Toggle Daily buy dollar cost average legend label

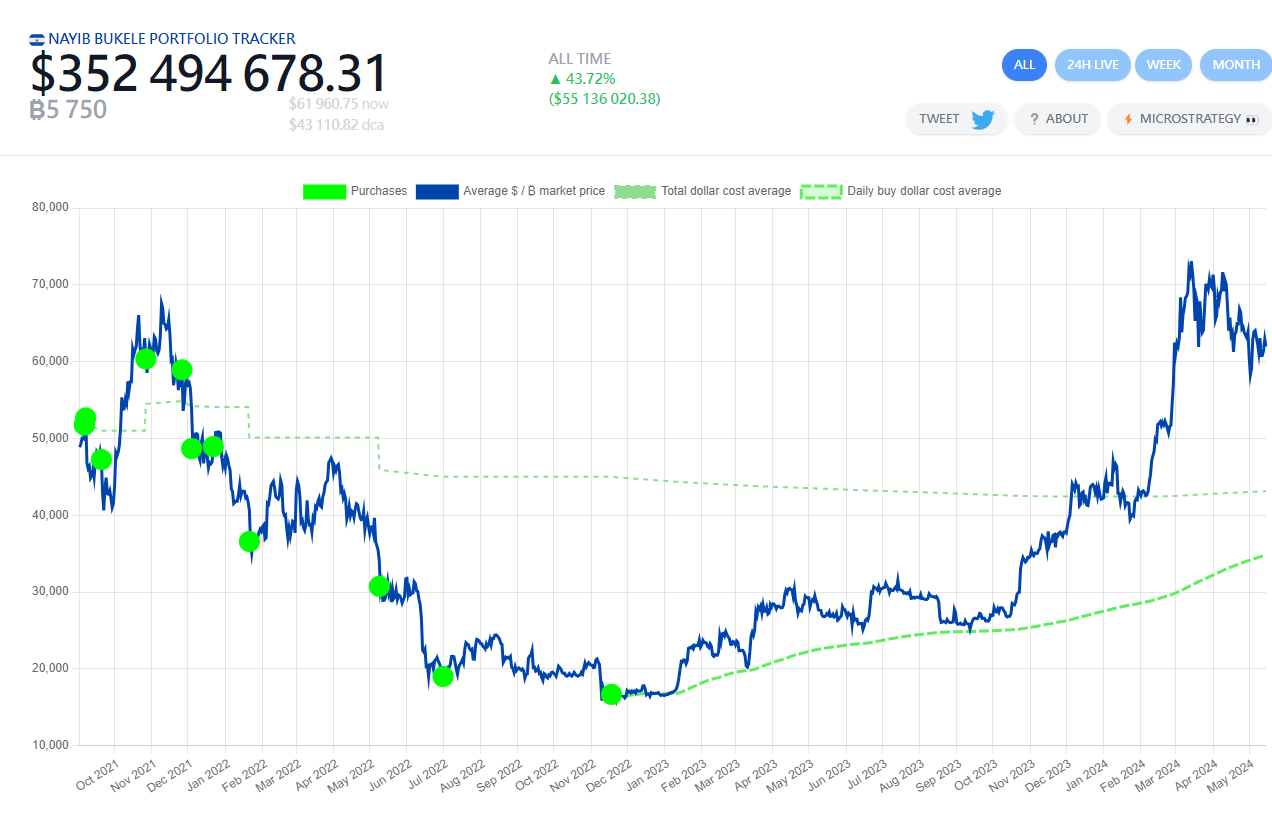pos(924,191)
